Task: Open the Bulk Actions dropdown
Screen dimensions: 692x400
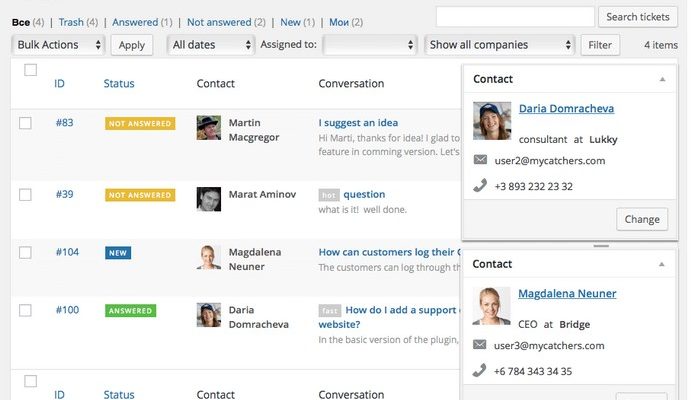Action: (60, 45)
